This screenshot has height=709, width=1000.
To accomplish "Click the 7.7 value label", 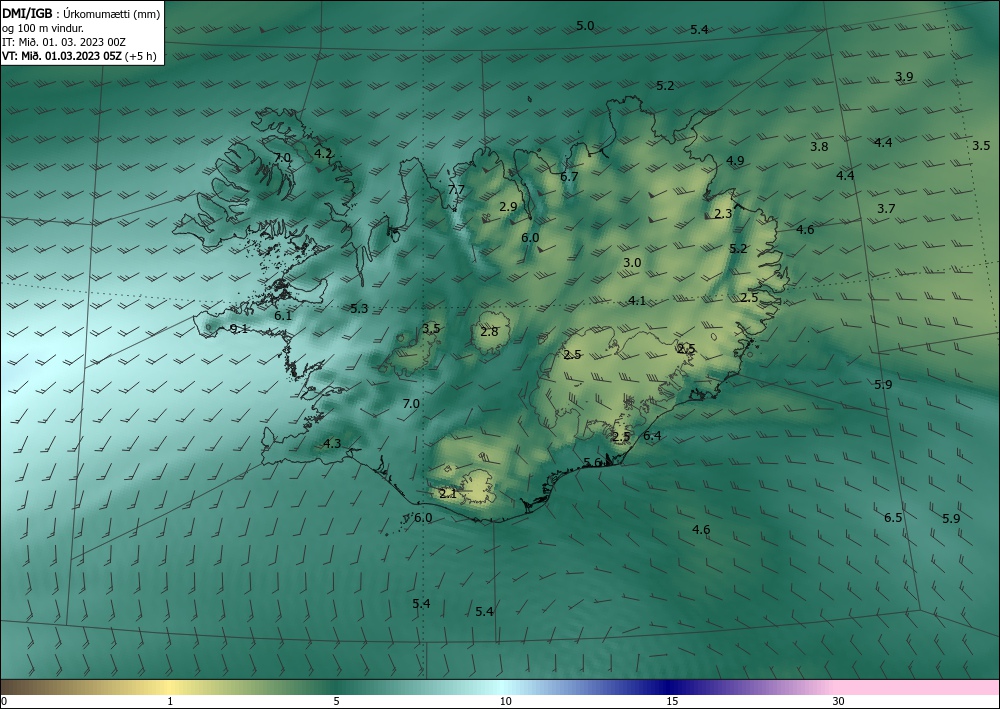I will coord(456,189).
